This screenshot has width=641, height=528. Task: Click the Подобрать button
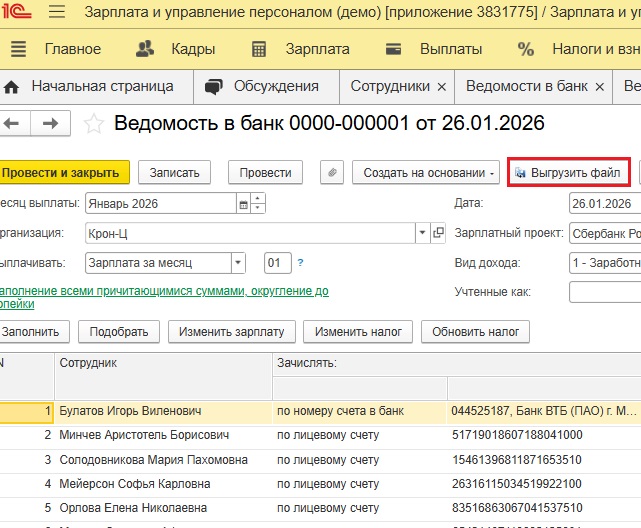point(119,331)
